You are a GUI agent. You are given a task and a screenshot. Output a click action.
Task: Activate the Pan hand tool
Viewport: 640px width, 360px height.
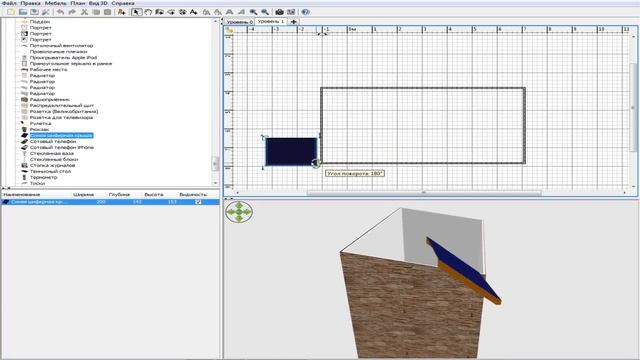pos(148,12)
